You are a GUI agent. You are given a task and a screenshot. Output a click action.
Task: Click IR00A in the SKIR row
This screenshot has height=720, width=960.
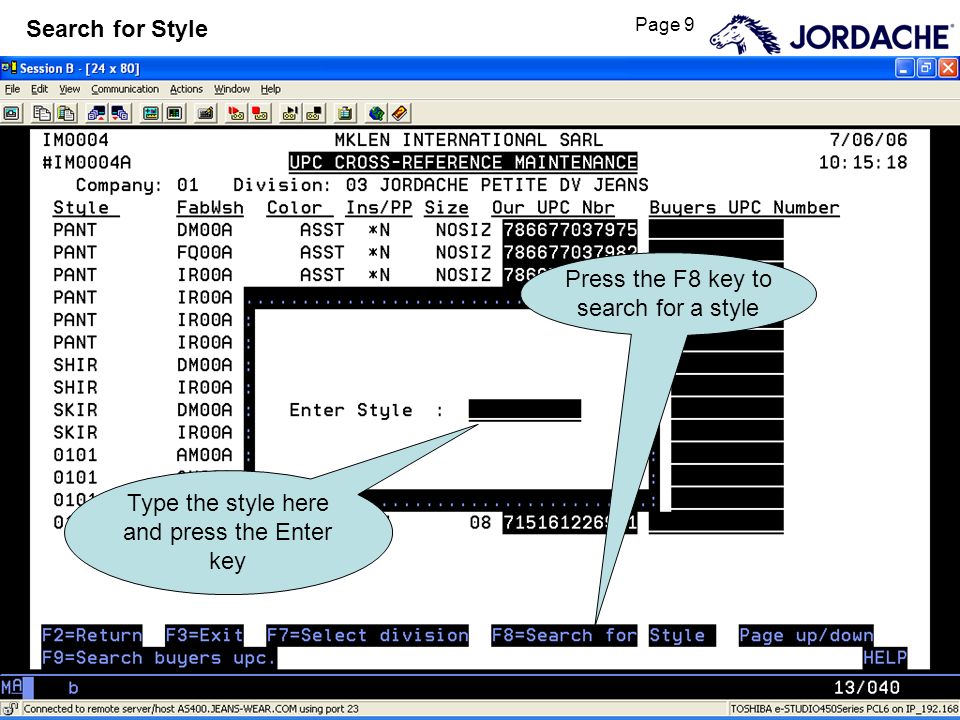click(x=204, y=432)
